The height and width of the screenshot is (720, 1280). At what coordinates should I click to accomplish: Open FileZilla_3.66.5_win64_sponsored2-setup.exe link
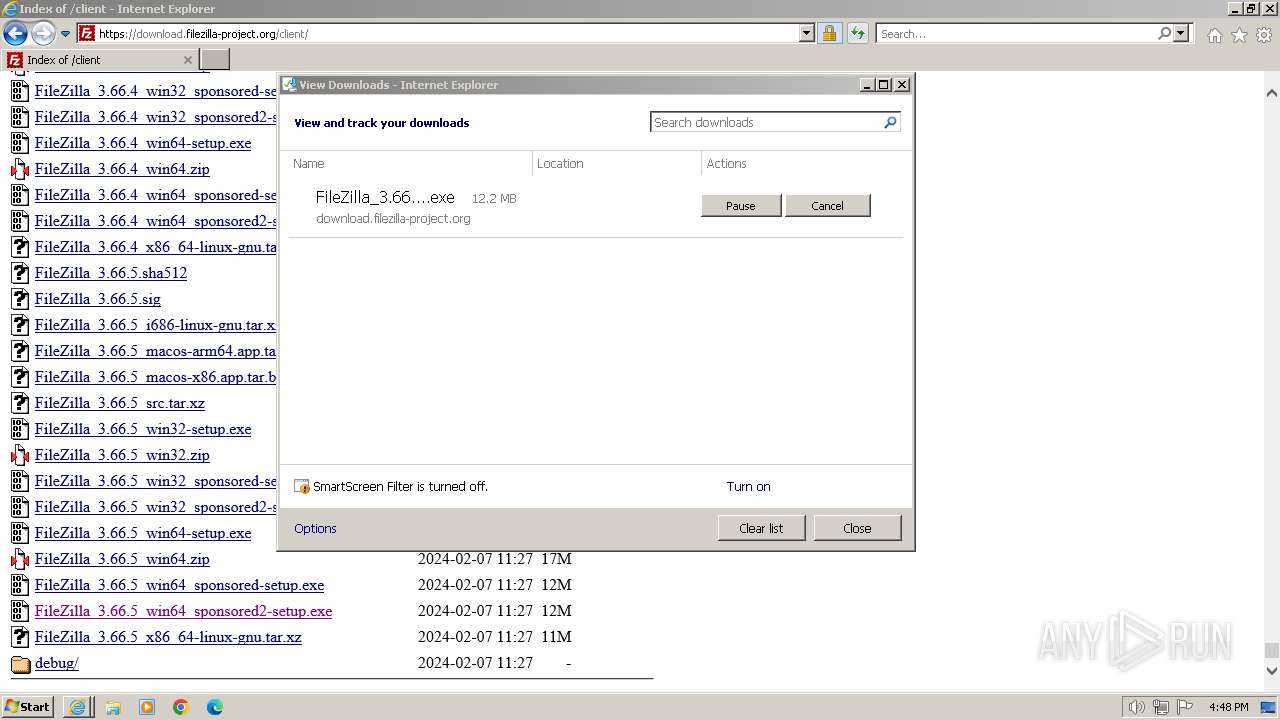184,611
